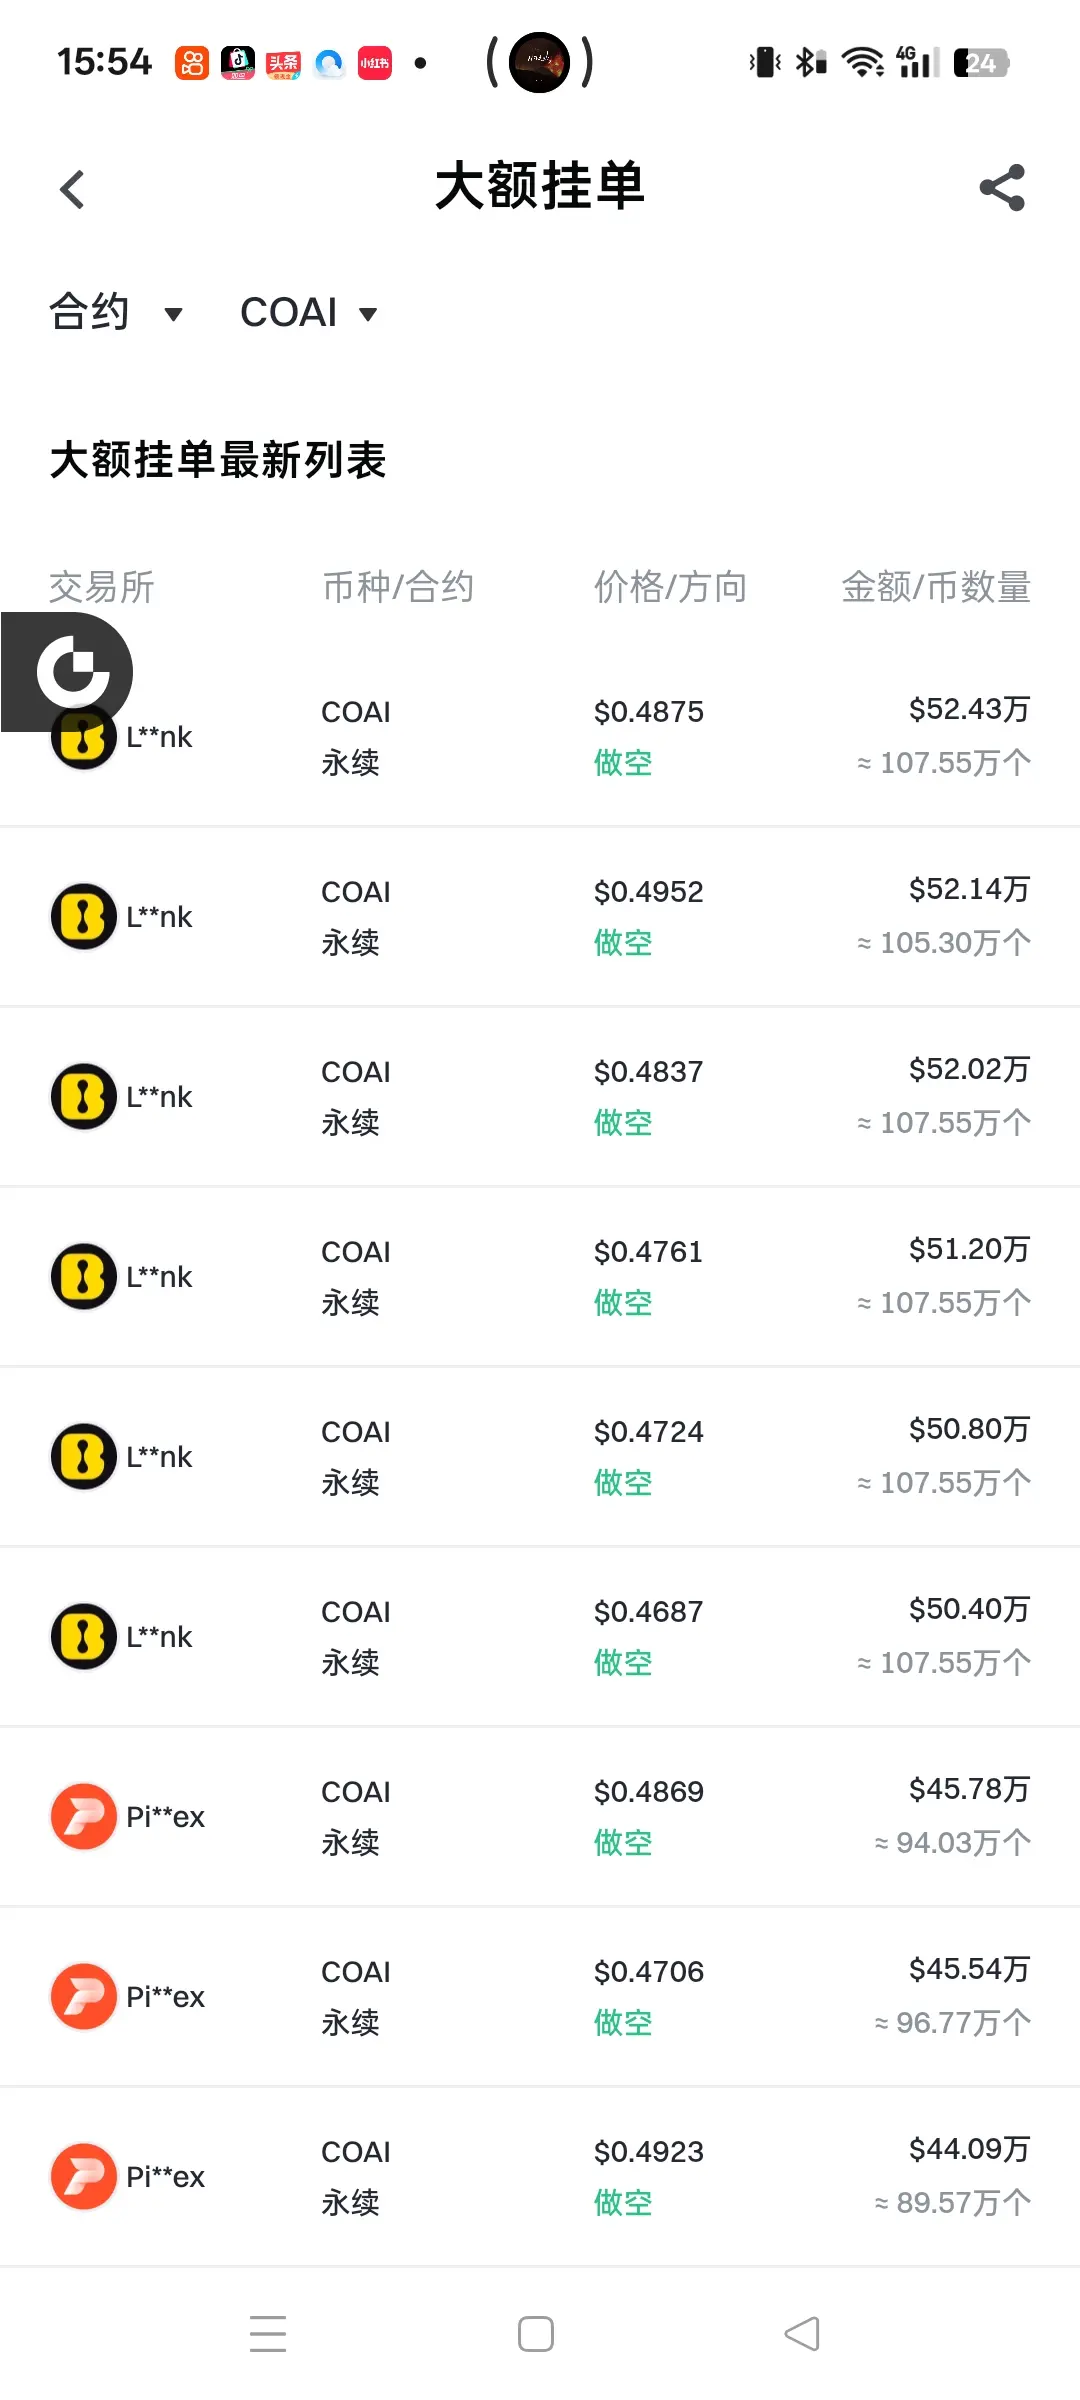The width and height of the screenshot is (1080, 2400).
Task: Tap the back arrow at top left
Action: (72, 189)
